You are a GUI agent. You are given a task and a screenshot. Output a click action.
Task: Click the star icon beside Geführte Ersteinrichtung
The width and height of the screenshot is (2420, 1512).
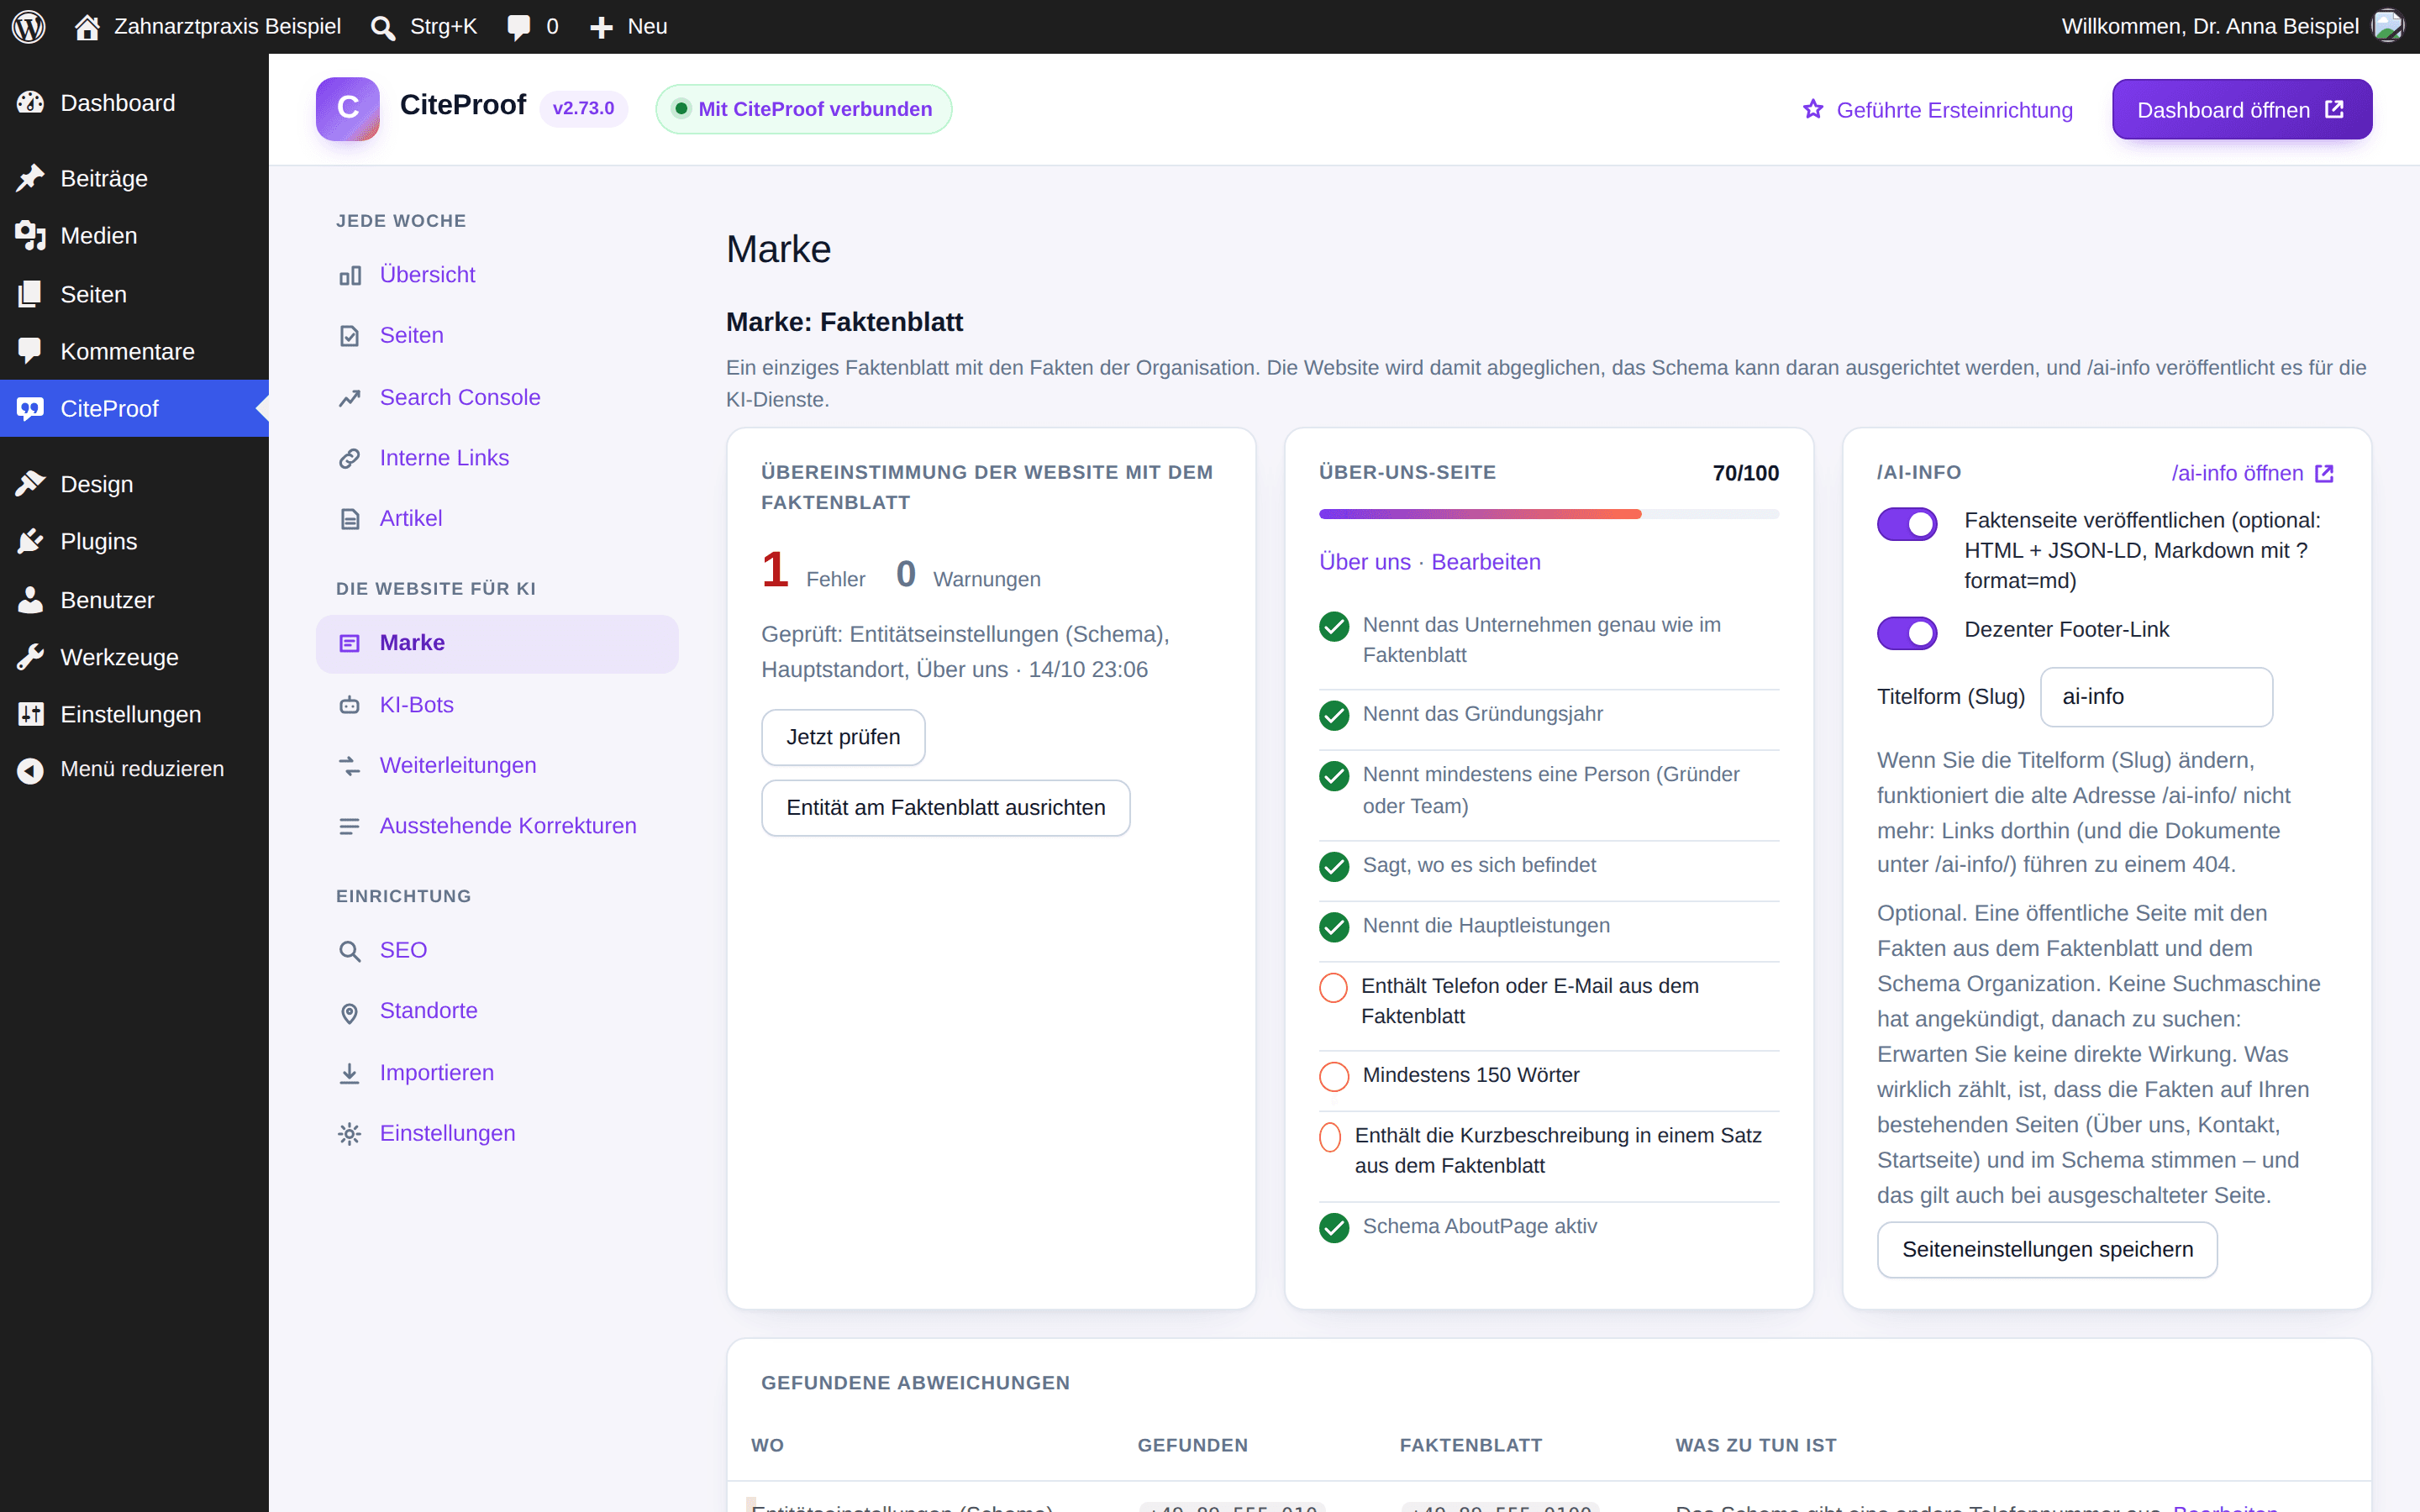tap(1813, 109)
